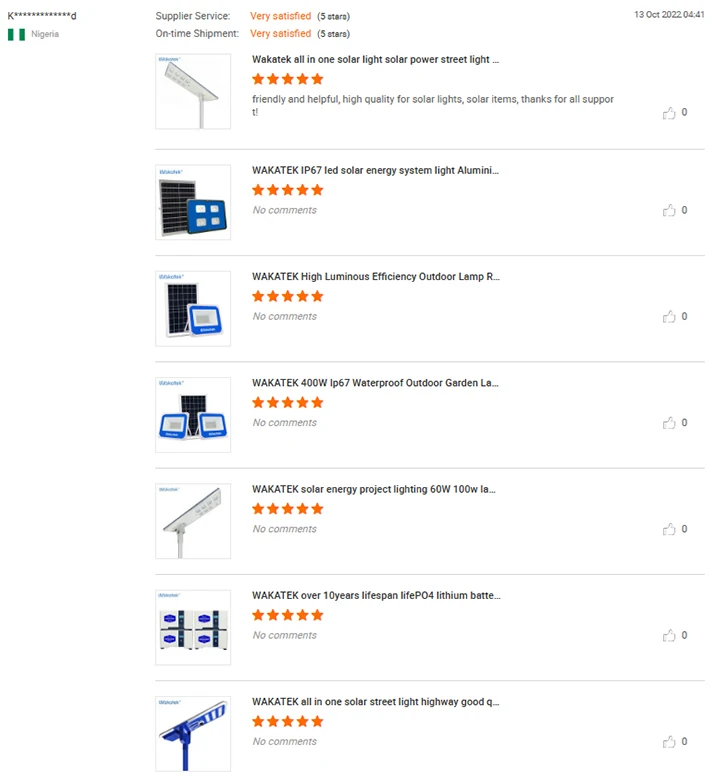Image resolution: width=711 pixels, height=780 pixels.
Task: Open WAKATEK solar energy project lighting link
Action: click(374, 489)
